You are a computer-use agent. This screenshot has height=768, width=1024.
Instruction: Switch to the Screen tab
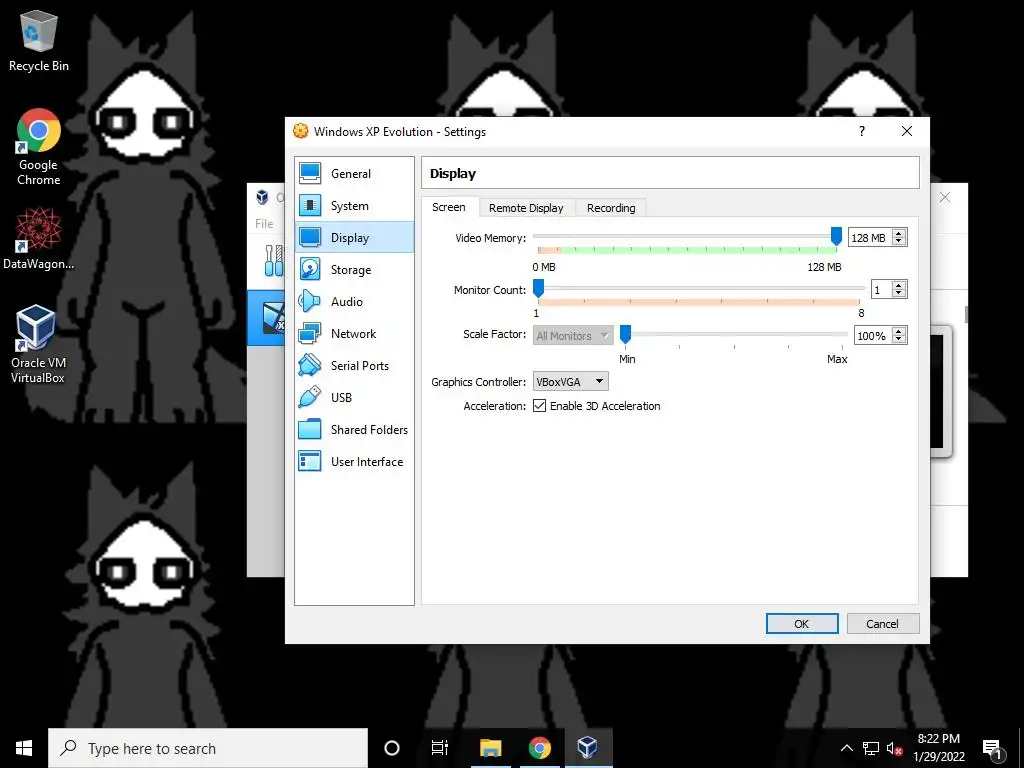[449, 207]
